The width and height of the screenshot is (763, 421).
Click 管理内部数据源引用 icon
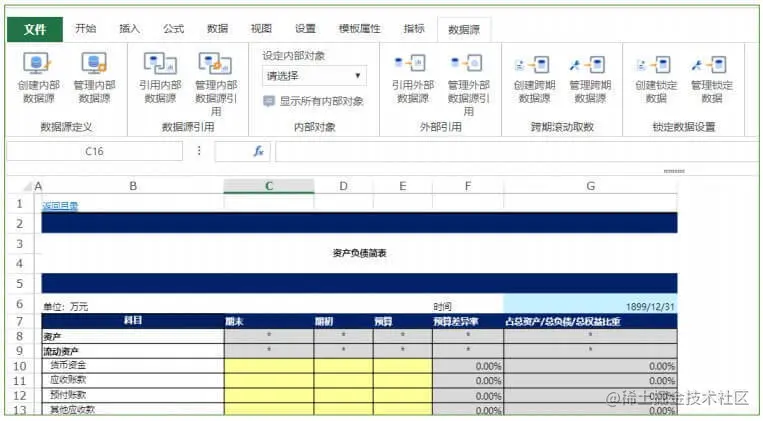coord(215,63)
